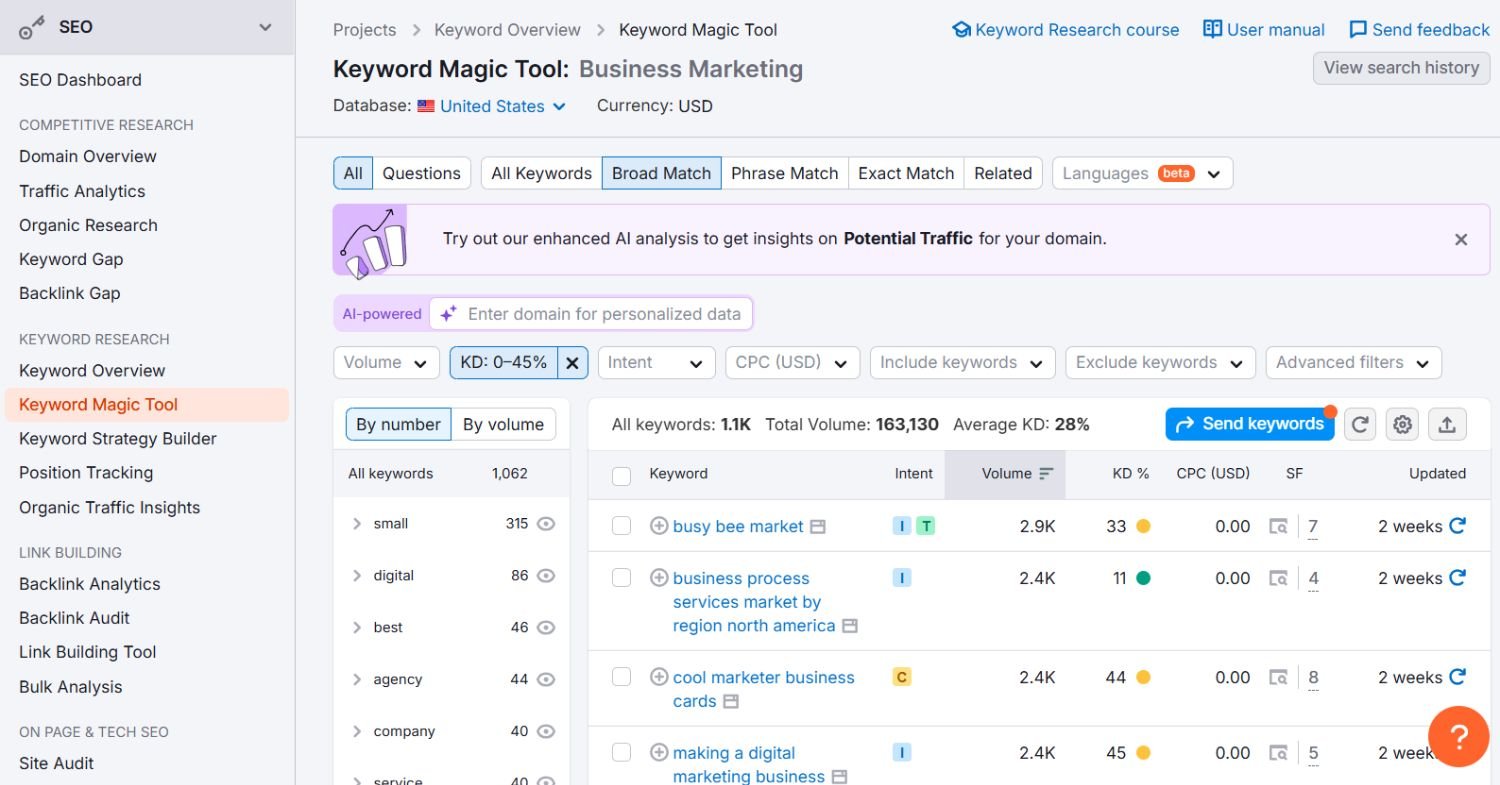Viewport: 1500px width, 785px height.
Task: Select the Phrase Match tab
Action: tap(784, 173)
